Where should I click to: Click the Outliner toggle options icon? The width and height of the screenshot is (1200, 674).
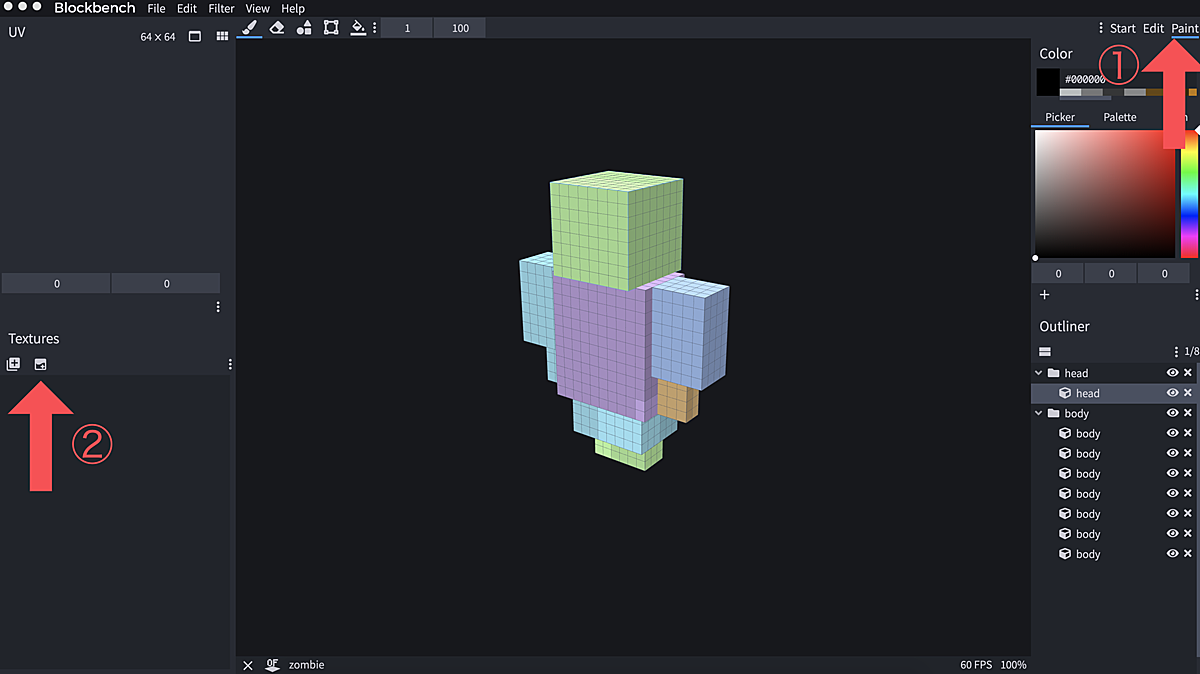point(1045,352)
